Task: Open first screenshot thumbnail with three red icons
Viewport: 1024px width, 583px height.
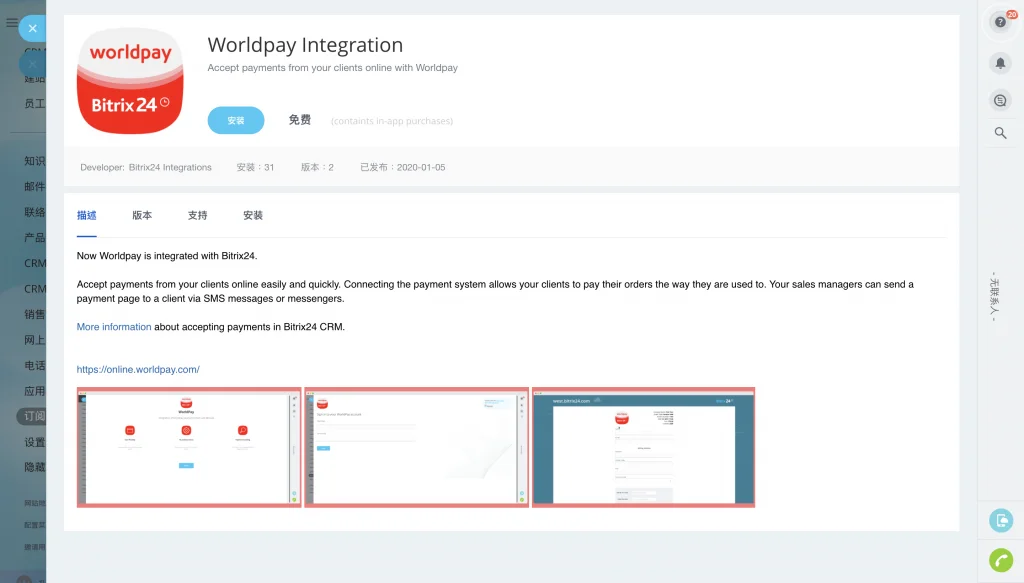Action: [x=189, y=447]
